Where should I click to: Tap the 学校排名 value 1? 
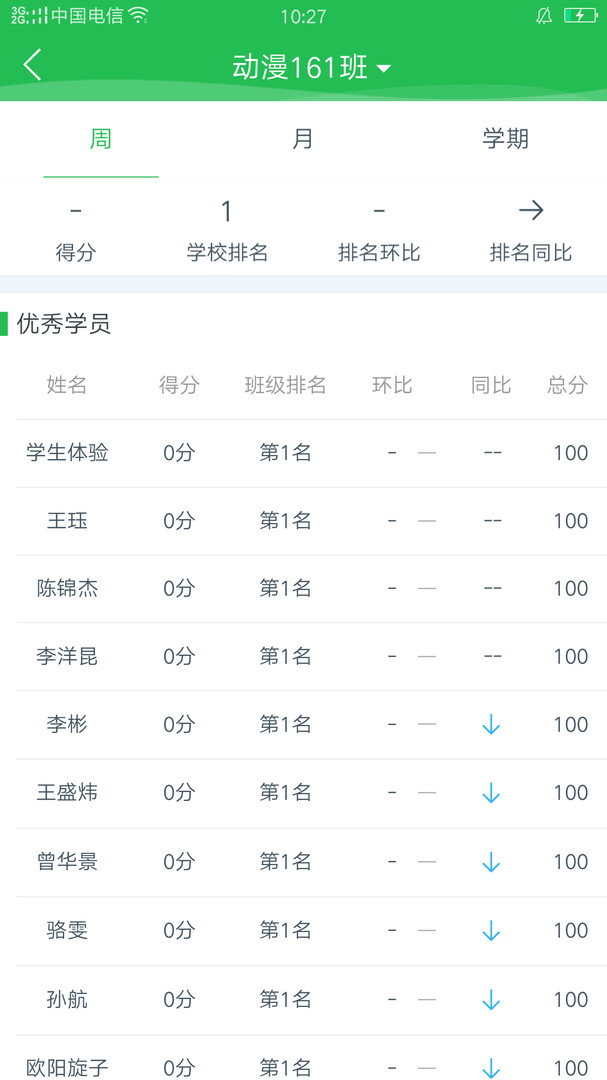[227, 211]
